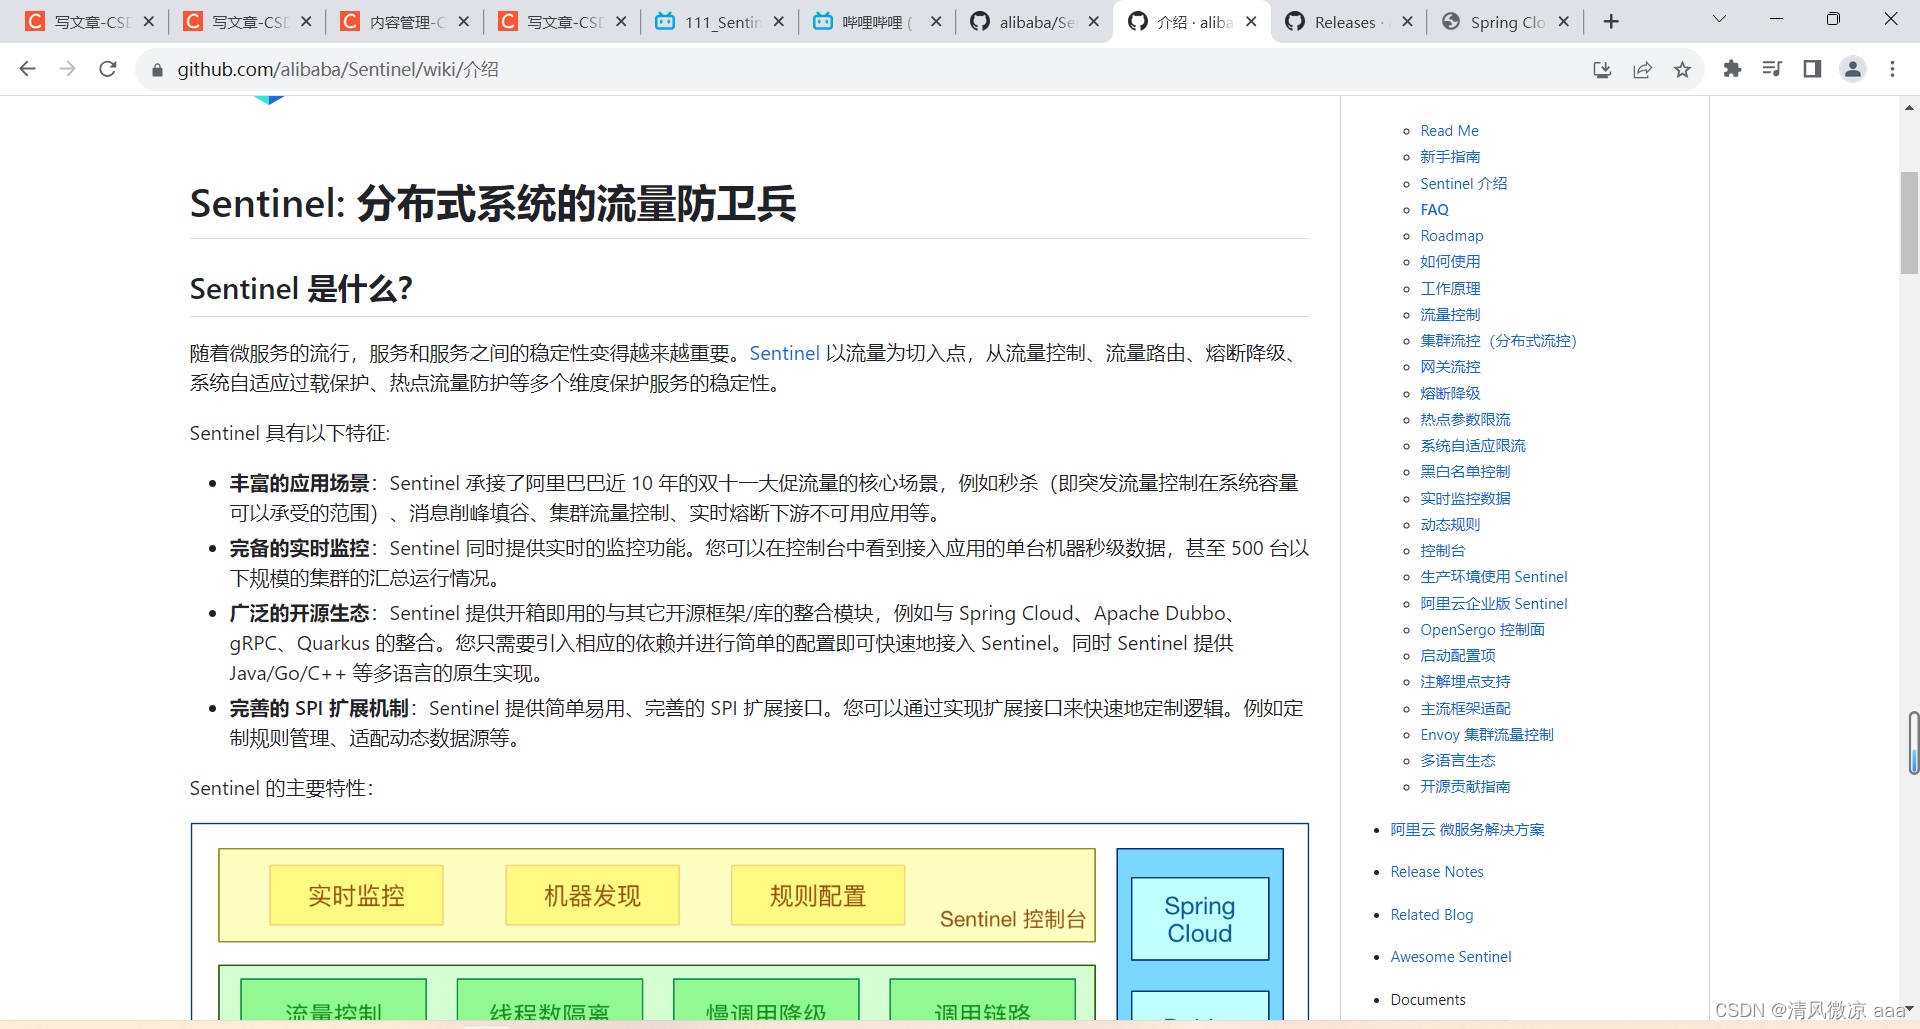Close the Releases tab
This screenshot has width=1920, height=1029.
(x=1408, y=21)
